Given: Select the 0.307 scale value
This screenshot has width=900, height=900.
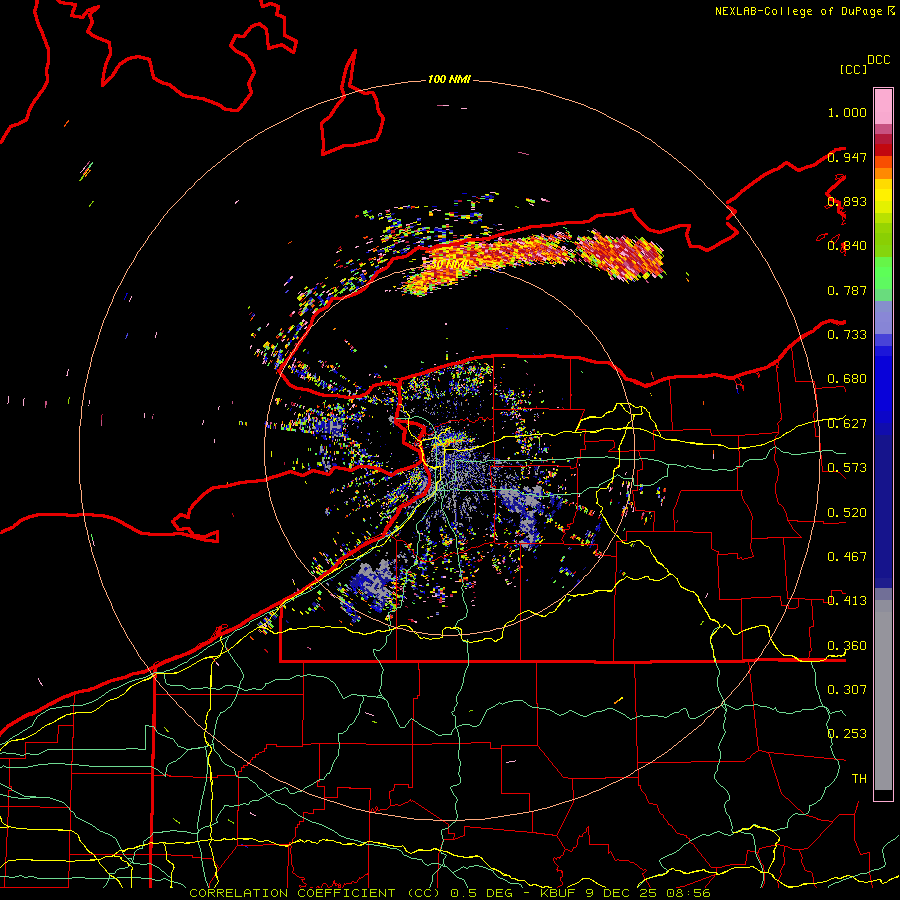Looking at the screenshot, I should click(x=847, y=690).
